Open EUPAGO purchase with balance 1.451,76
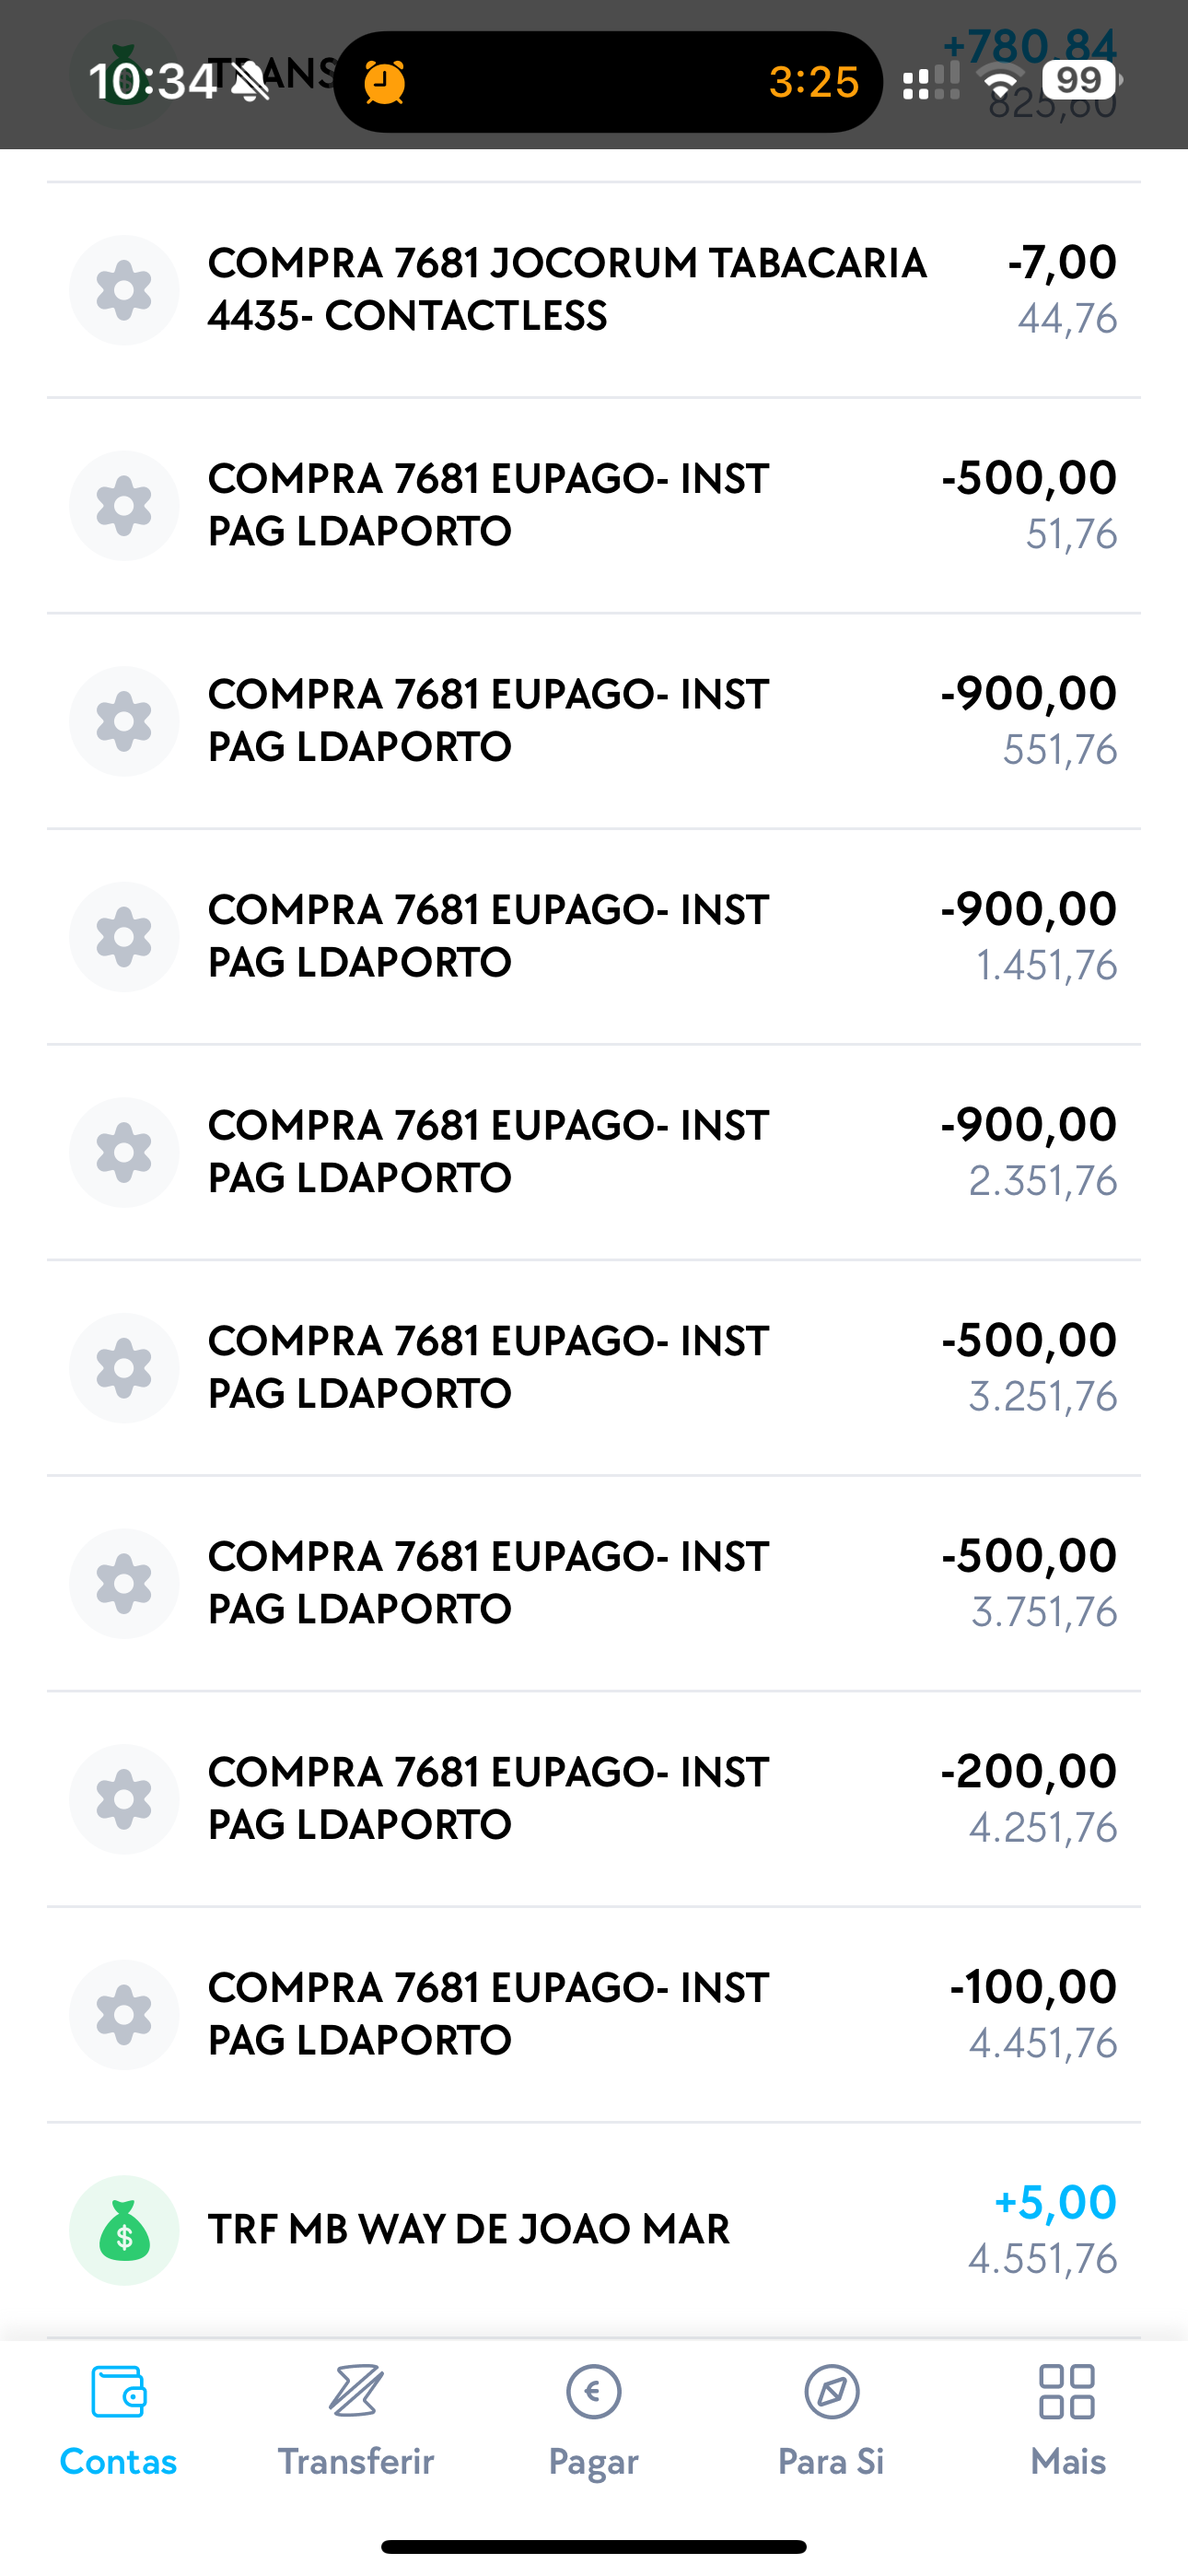Image resolution: width=1188 pixels, height=2576 pixels. pyautogui.click(x=488, y=936)
